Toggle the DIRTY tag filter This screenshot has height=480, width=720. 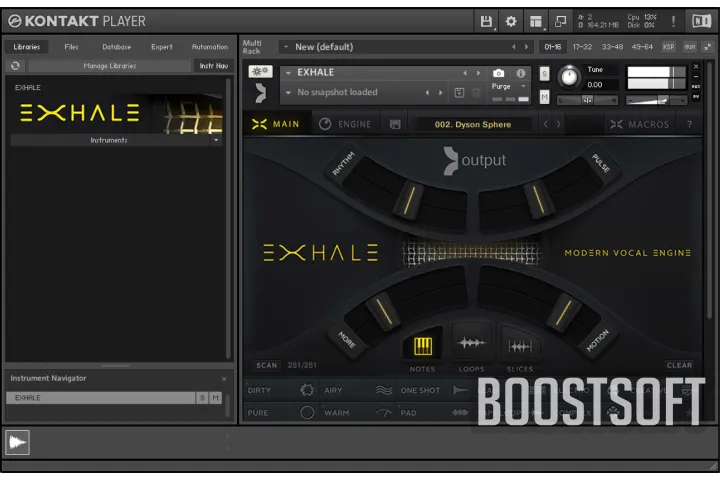pyautogui.click(x=281, y=390)
